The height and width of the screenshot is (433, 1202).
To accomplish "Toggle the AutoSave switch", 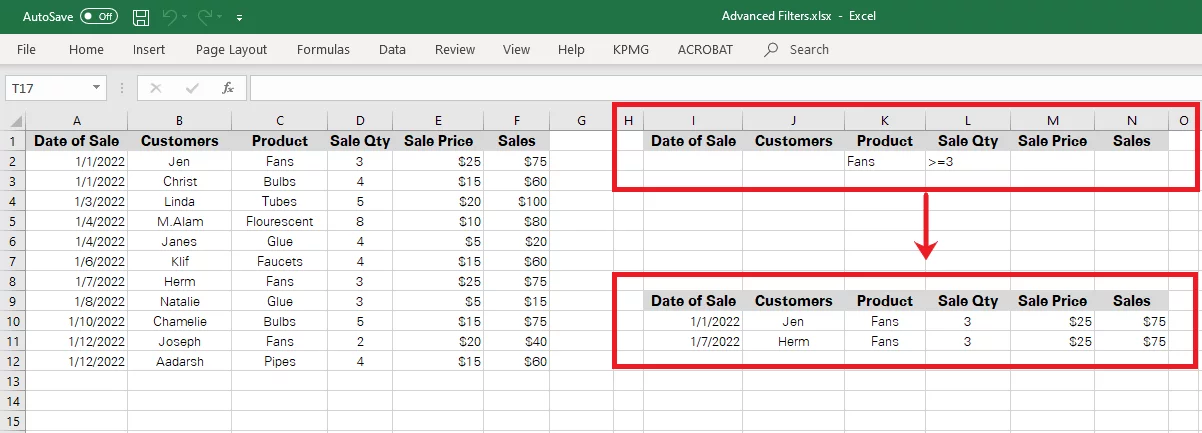I will pyautogui.click(x=98, y=17).
